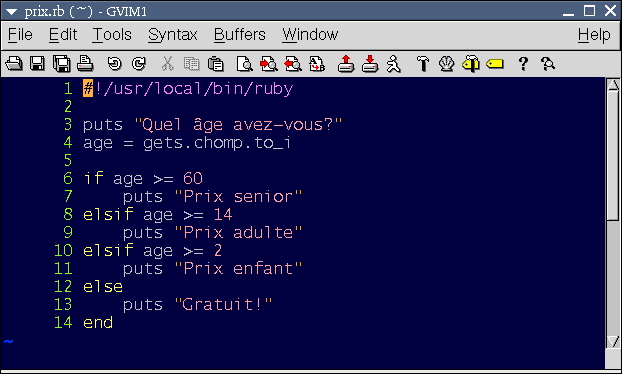Expand the window menu triangle in title bar
The width and height of the screenshot is (622, 374).
tap(11, 12)
